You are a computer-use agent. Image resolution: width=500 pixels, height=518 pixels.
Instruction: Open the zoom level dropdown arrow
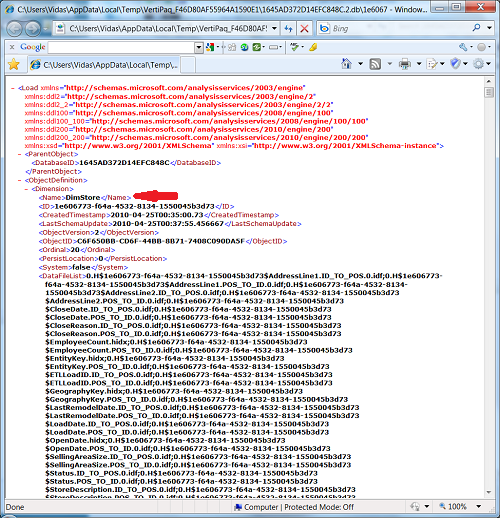pos(479,507)
